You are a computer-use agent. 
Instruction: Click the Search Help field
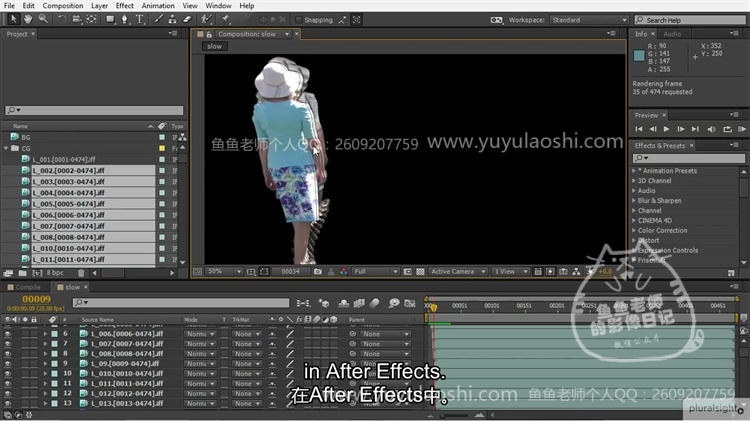click(690, 20)
